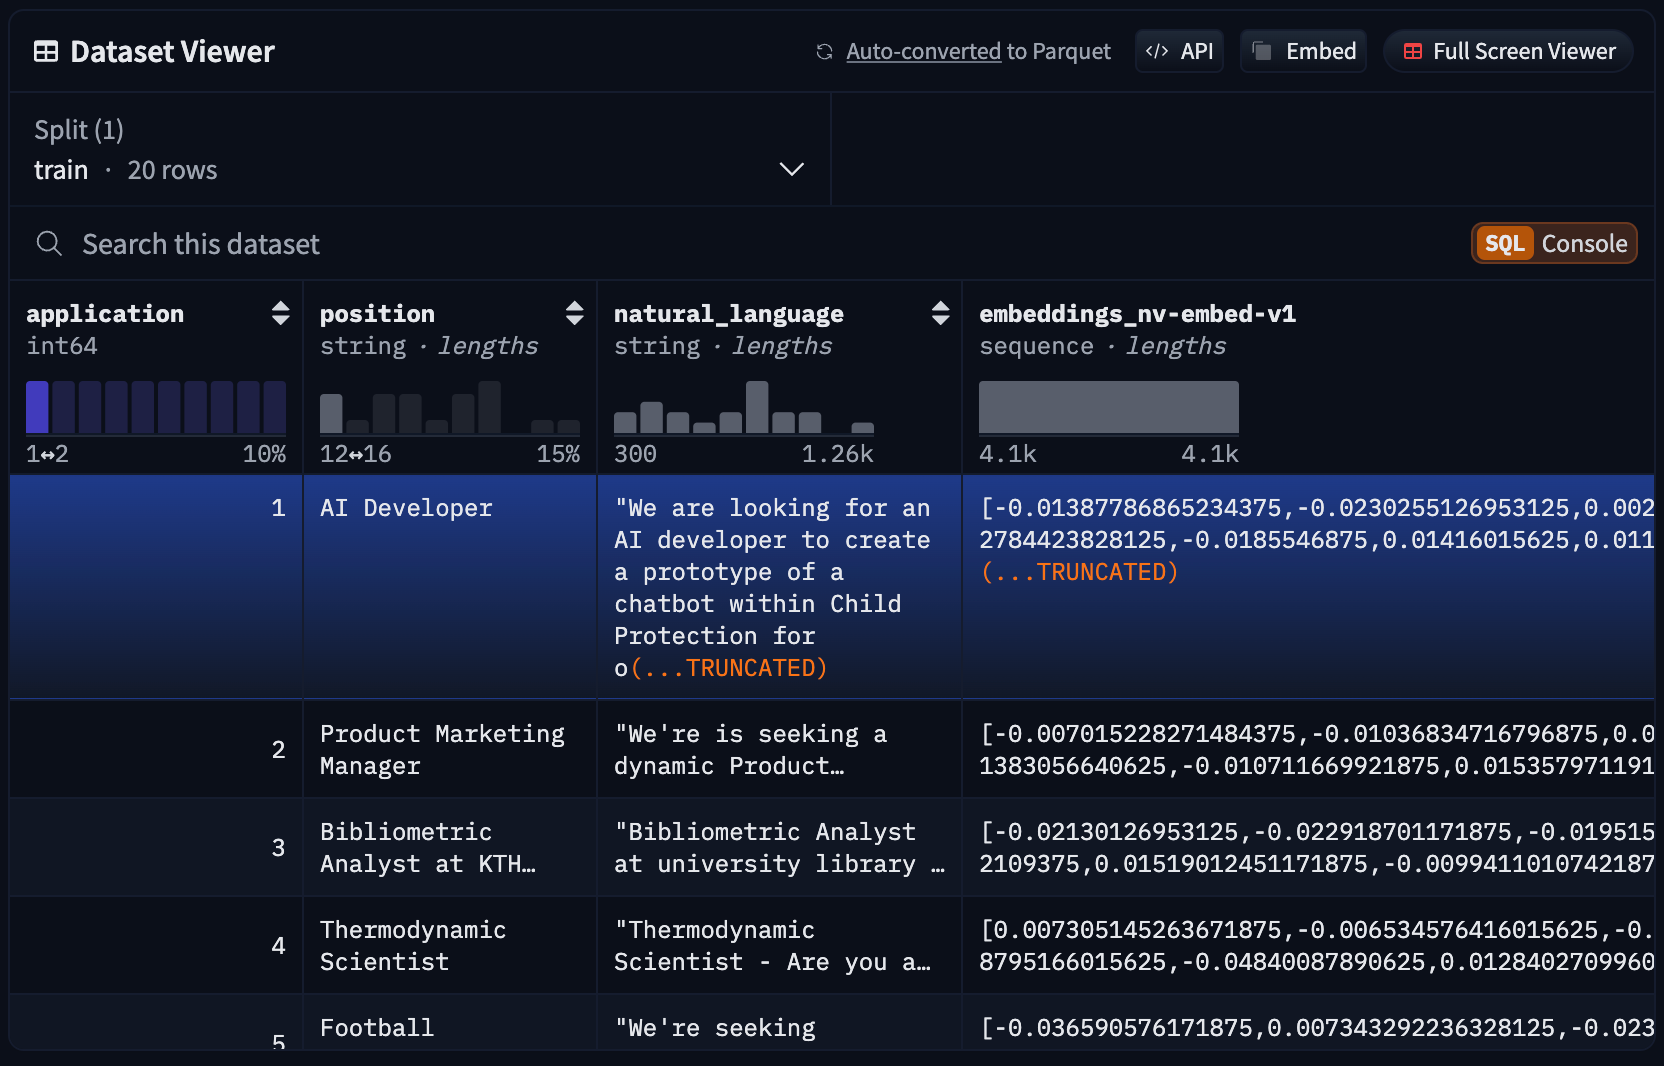Sort by the position column
The height and width of the screenshot is (1066, 1664).
click(574, 314)
